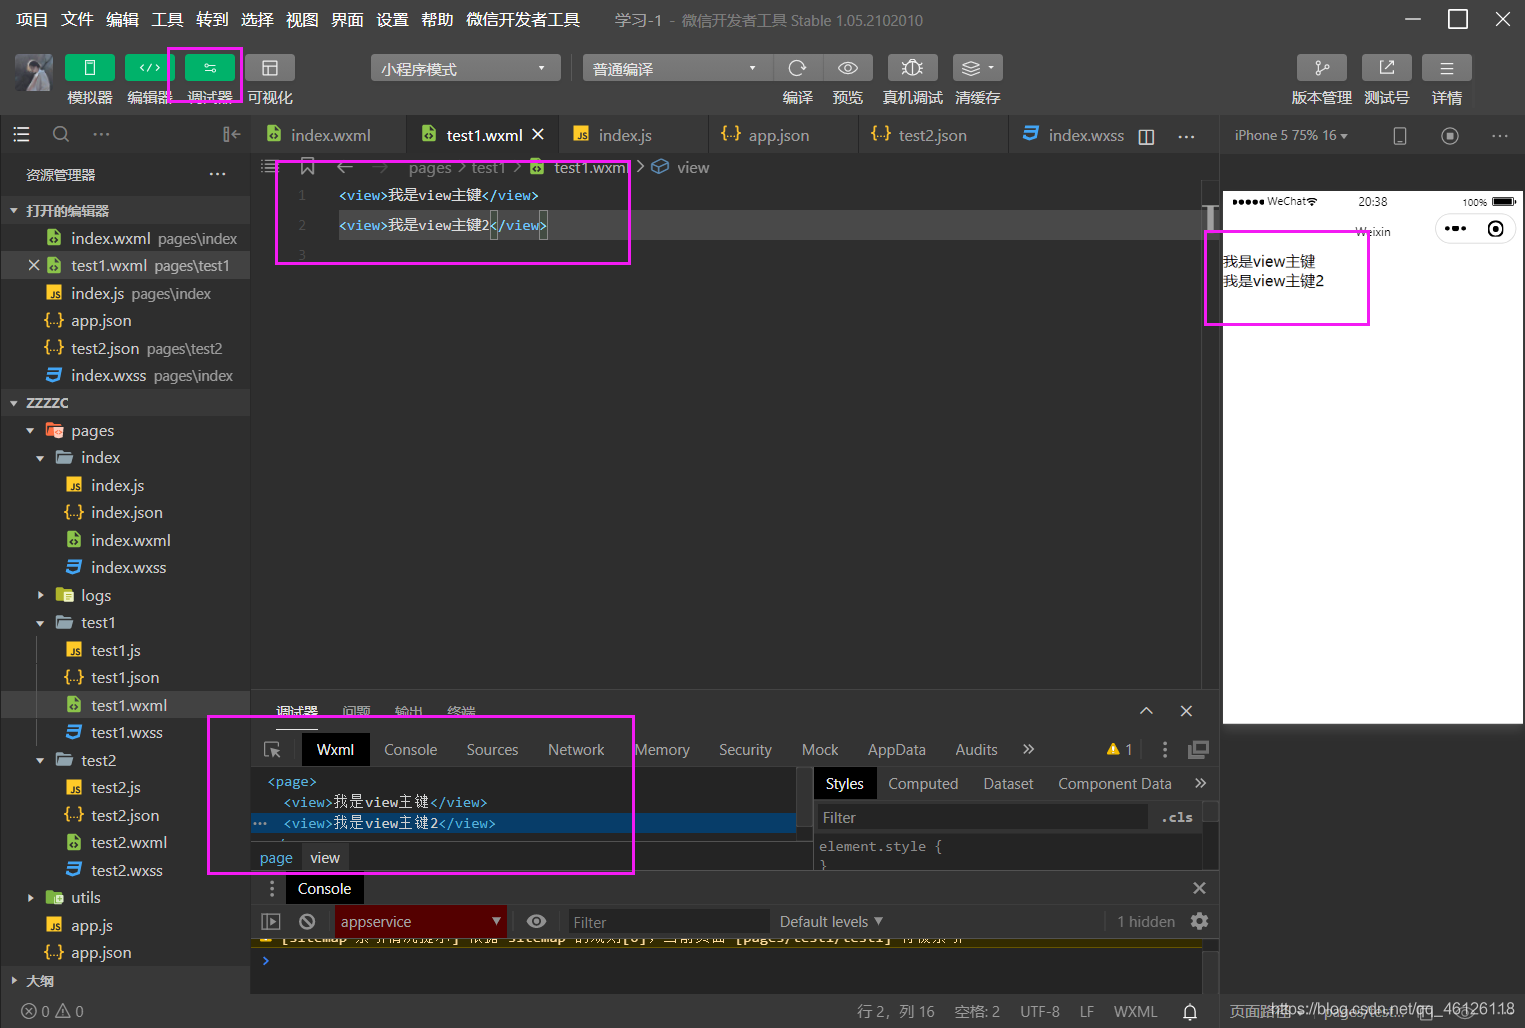Select the element inspector picker icon
Screen dimensions: 1525x1028
coord(272,750)
